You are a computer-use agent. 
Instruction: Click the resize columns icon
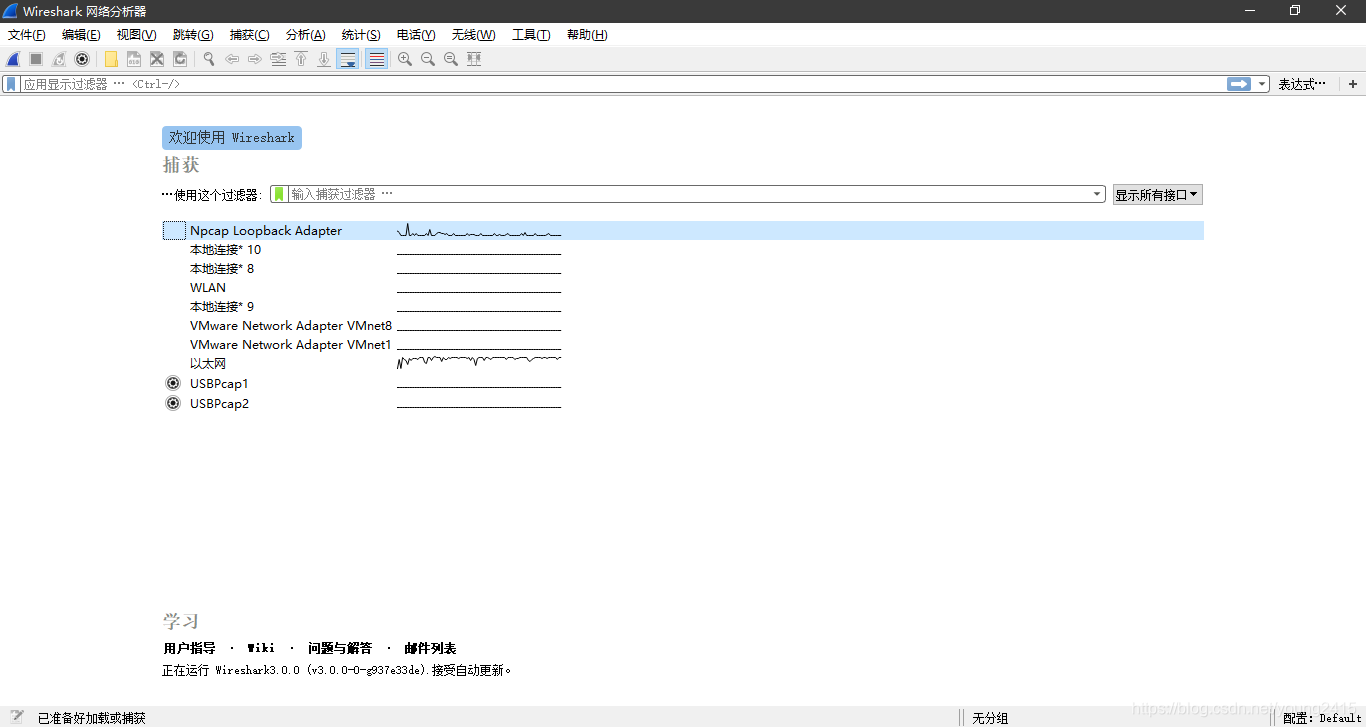click(x=474, y=59)
